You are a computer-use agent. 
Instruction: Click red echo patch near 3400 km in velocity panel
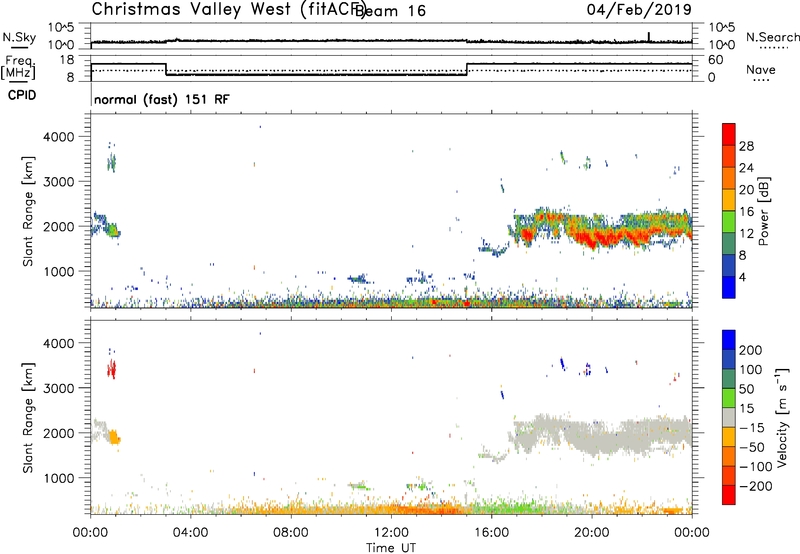(x=111, y=369)
